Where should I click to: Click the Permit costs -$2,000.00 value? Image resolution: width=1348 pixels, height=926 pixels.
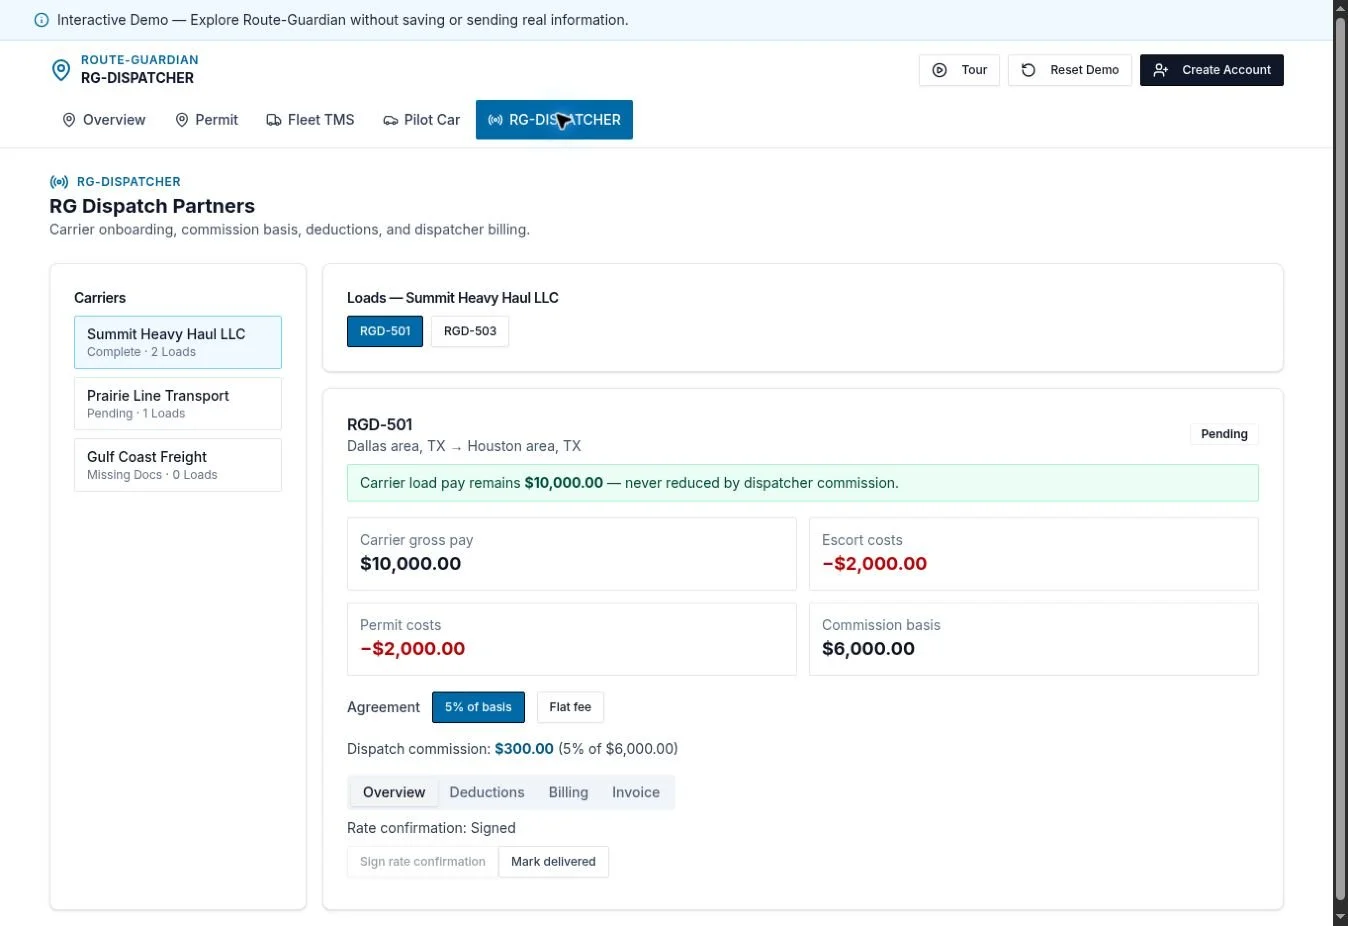coord(412,649)
